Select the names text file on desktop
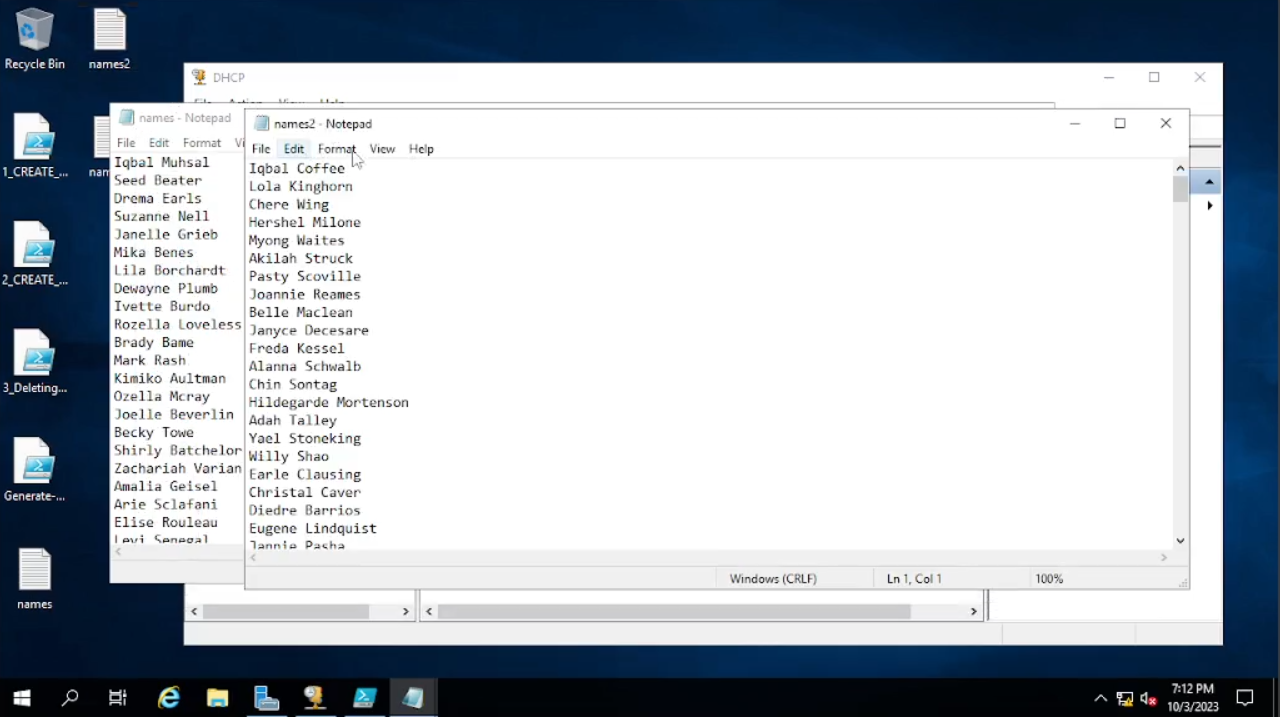 (34, 578)
